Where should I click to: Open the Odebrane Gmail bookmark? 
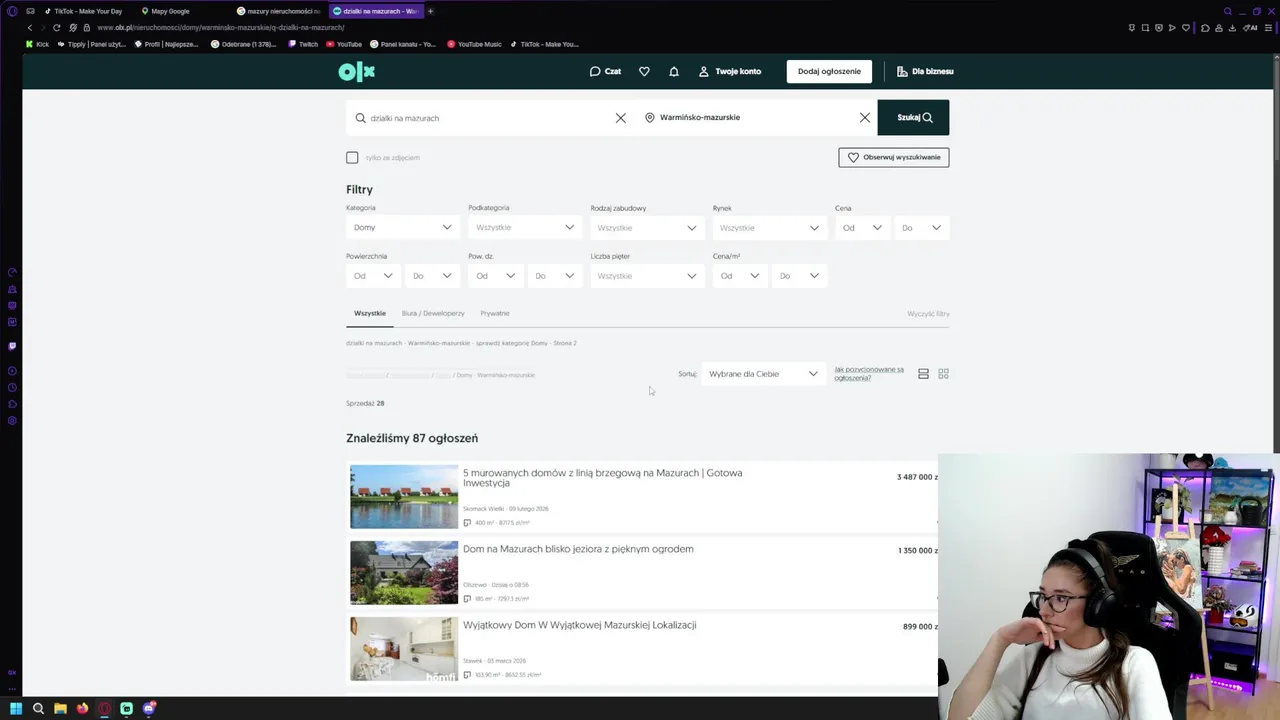click(243, 44)
